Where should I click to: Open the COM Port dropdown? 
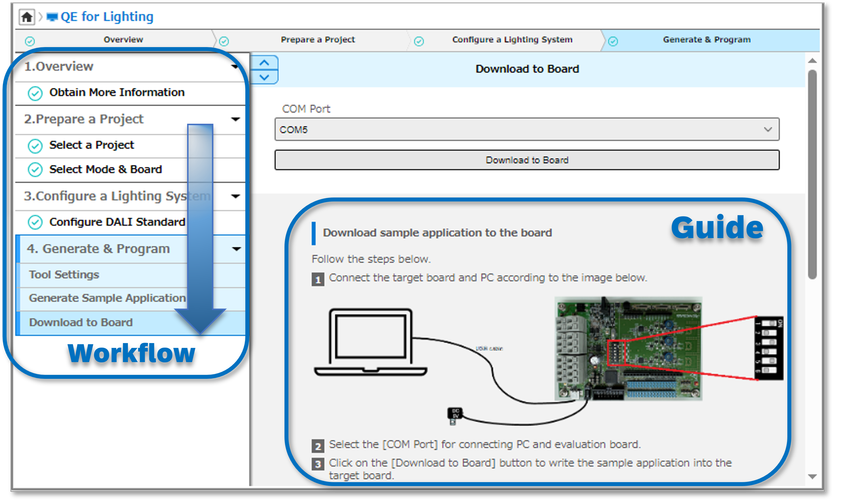526,129
